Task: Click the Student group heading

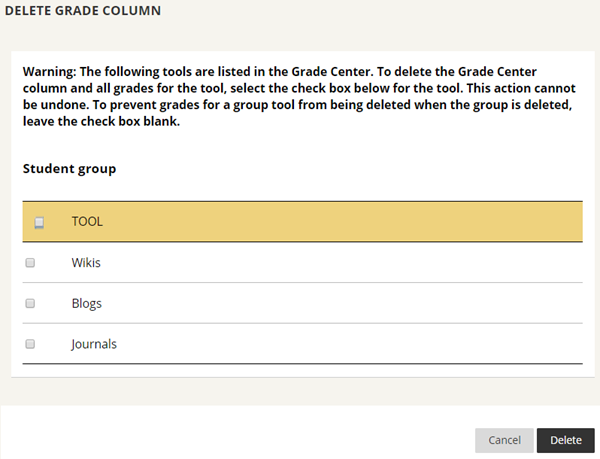Action: (69, 169)
